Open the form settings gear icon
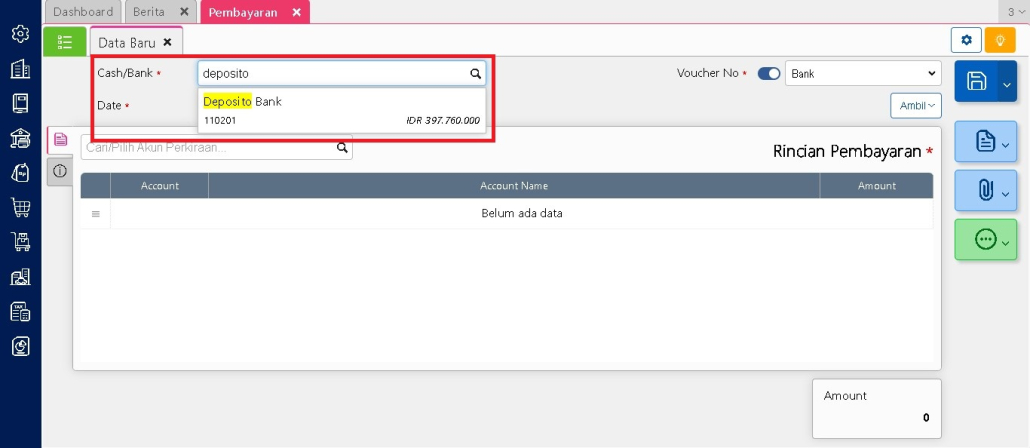This screenshot has width=1030, height=448. 966,40
